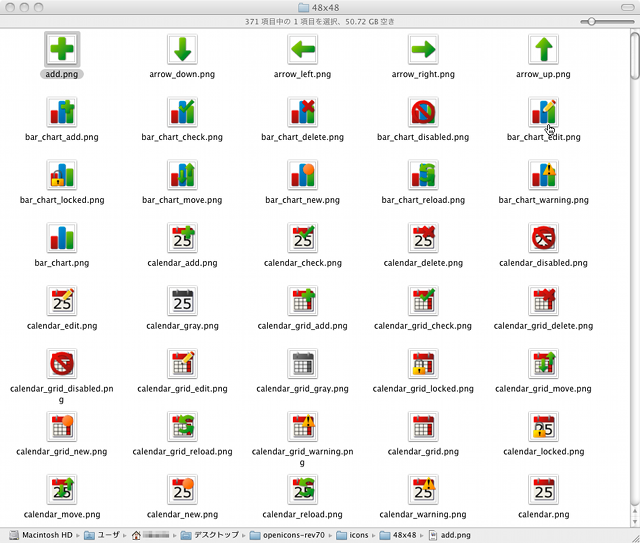The width and height of the screenshot is (640, 543).
Task: Click the scroll up arrow above it
Action: (x=635, y=511)
